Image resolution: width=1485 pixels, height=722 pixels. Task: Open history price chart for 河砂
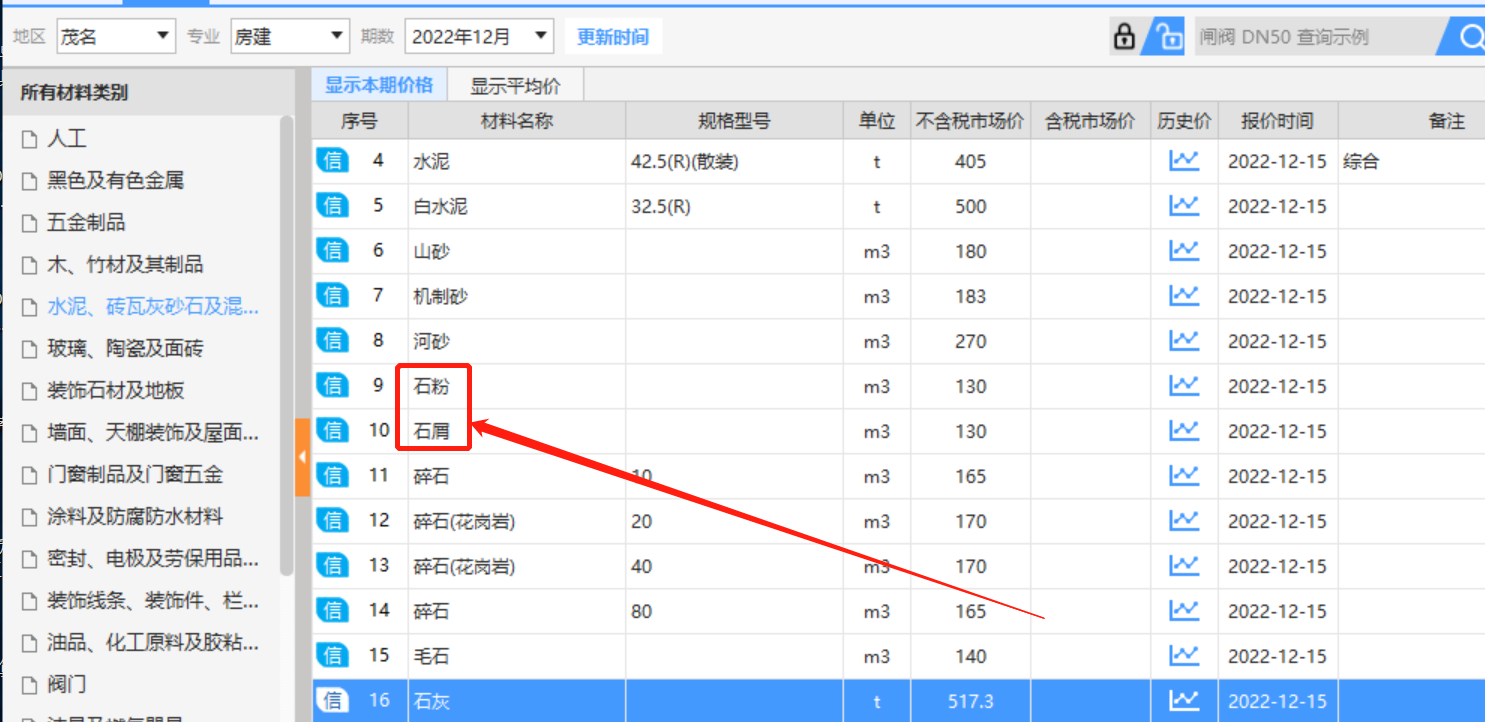[1184, 340]
